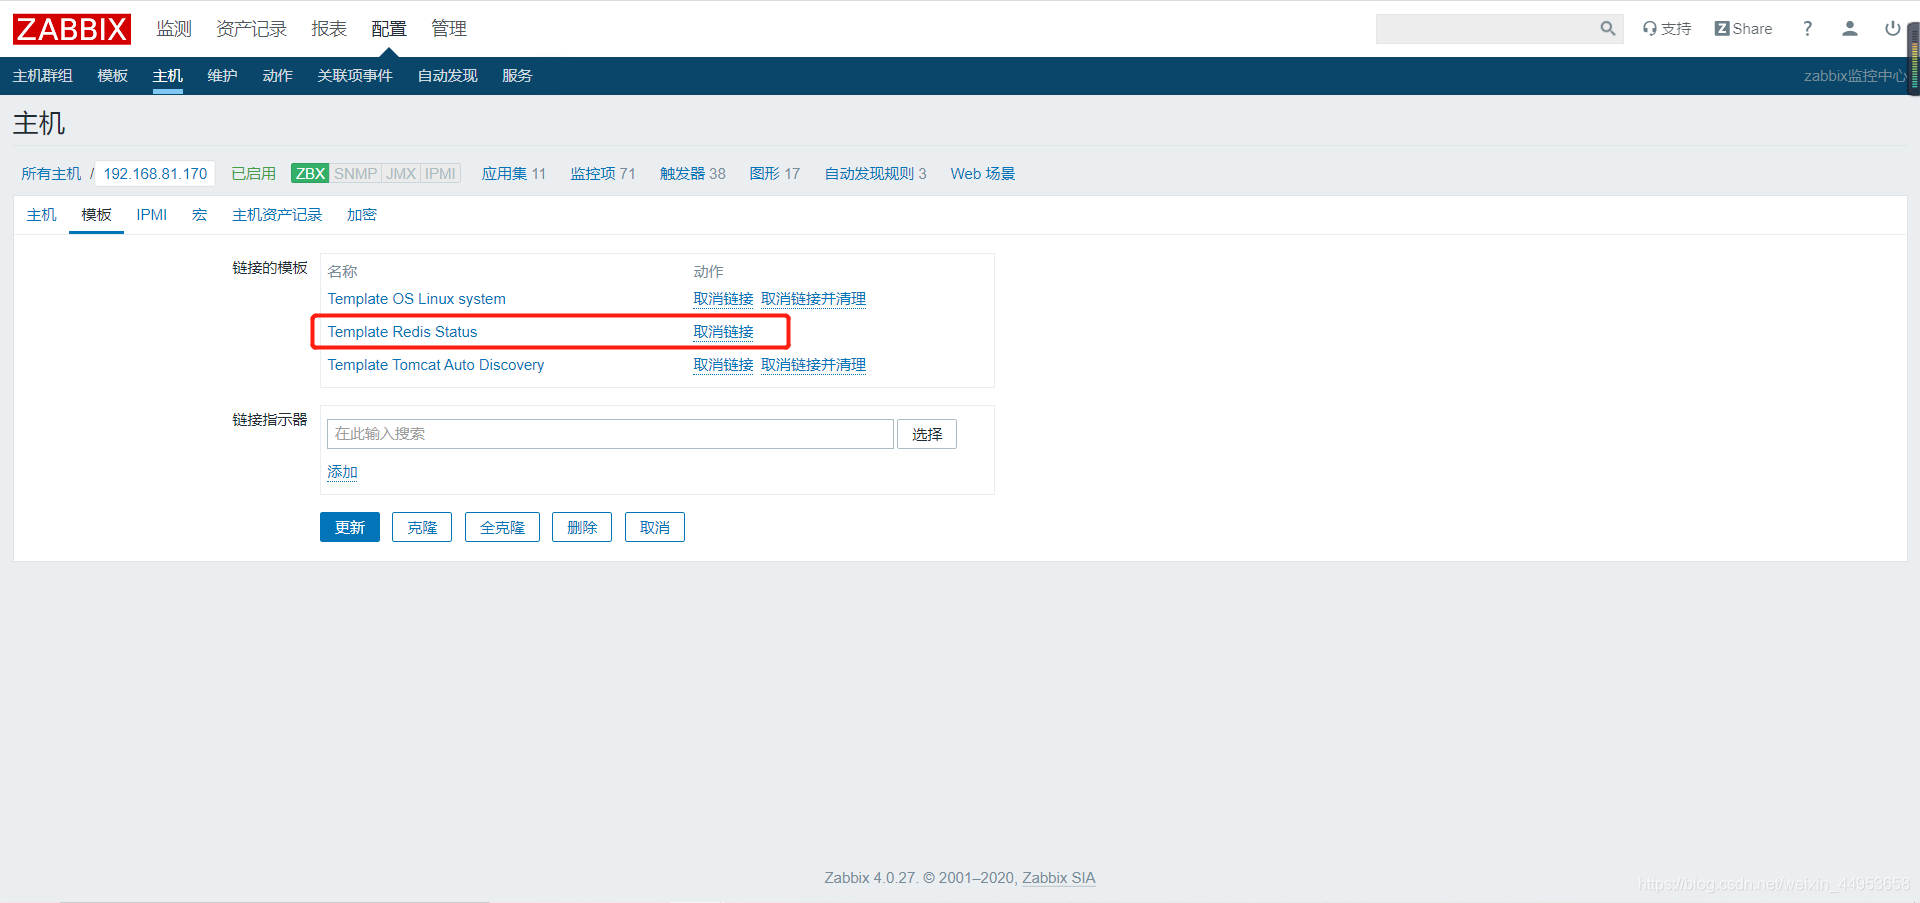The height and width of the screenshot is (903, 1920).
Task: Switch to the 主机 form tab
Action: pyautogui.click(x=42, y=215)
